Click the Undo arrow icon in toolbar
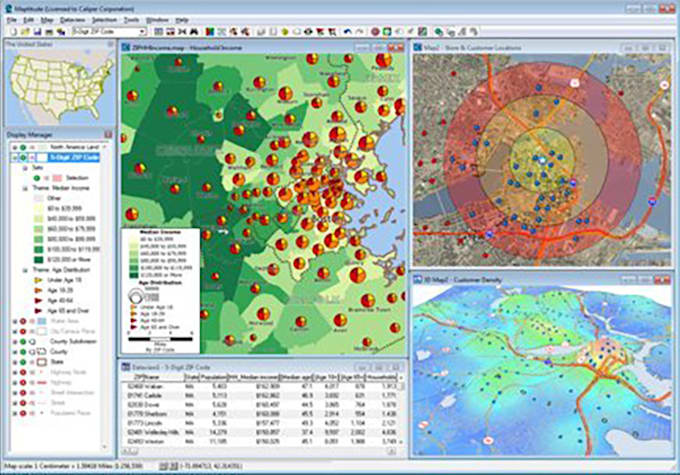This screenshot has height=475, width=680. pyautogui.click(x=347, y=31)
